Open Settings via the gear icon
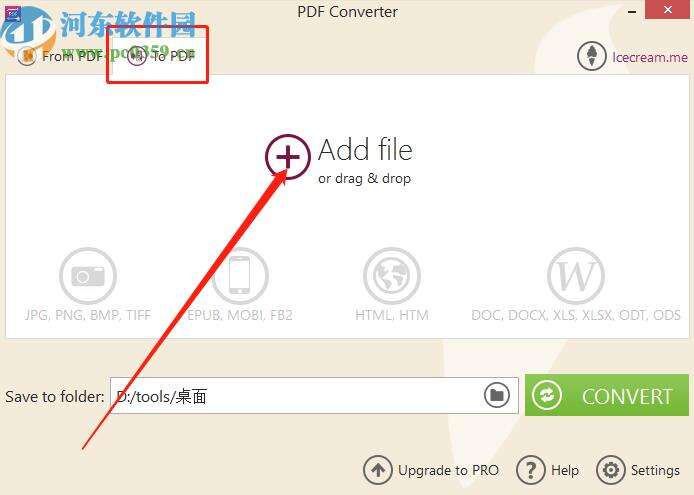 (x=611, y=470)
